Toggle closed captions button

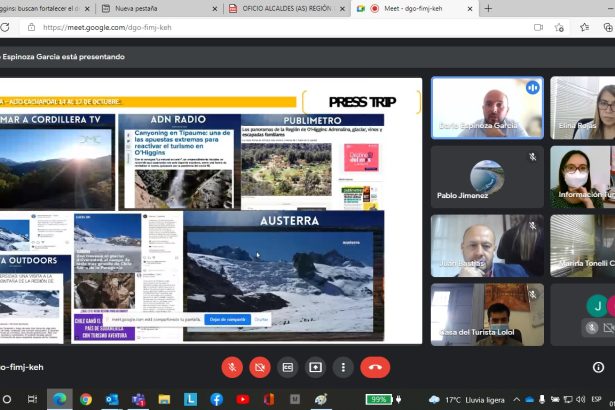tap(287, 367)
